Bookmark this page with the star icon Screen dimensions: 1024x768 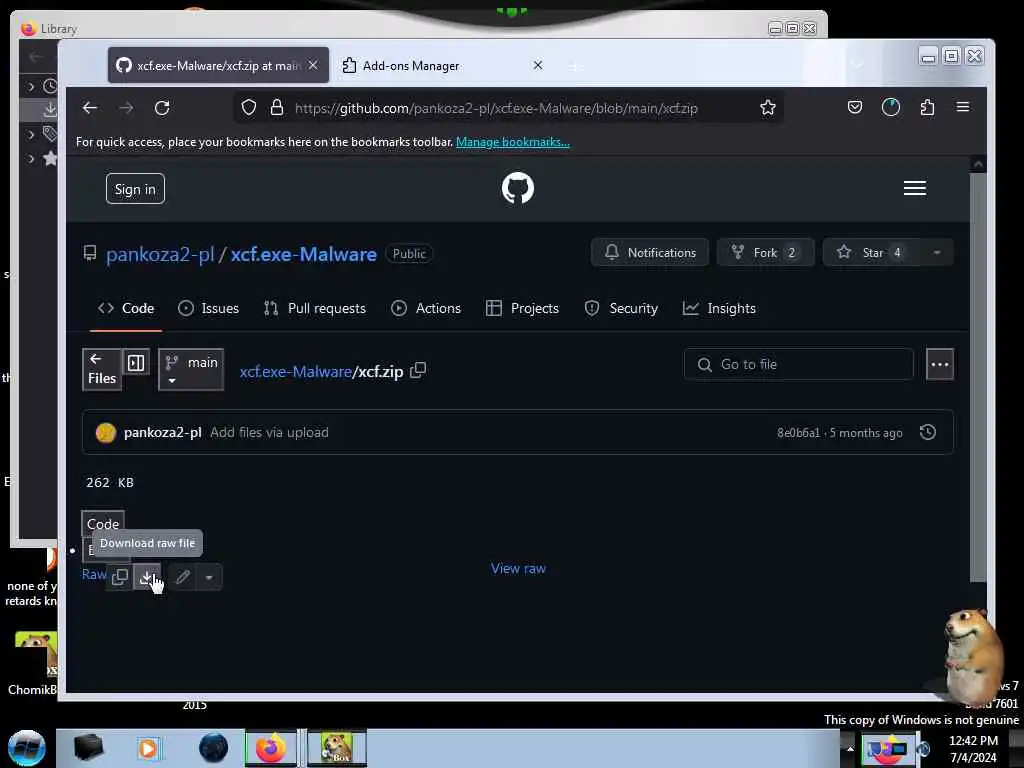(x=768, y=108)
